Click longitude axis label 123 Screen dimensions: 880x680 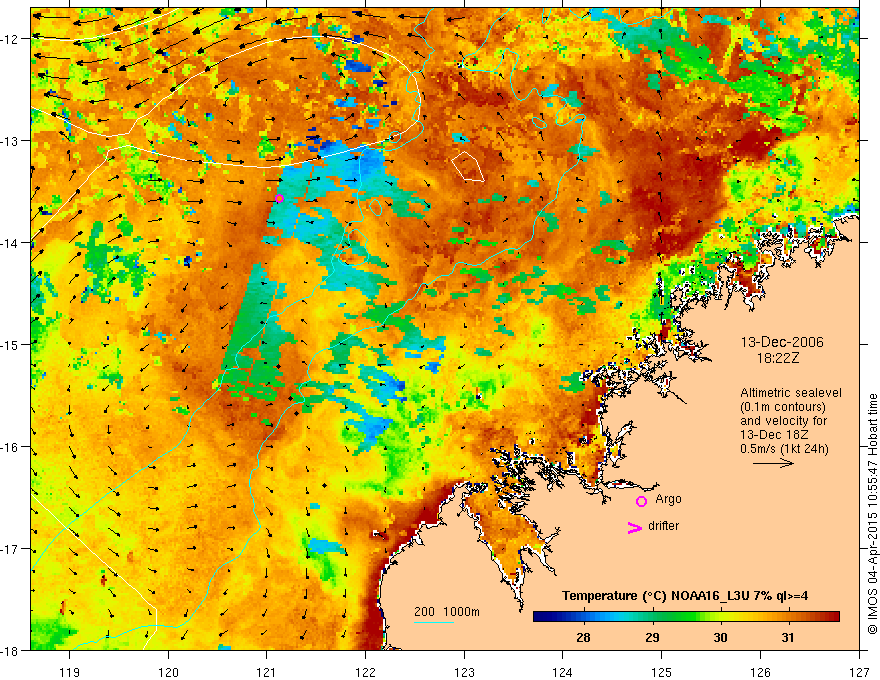[x=464, y=672]
